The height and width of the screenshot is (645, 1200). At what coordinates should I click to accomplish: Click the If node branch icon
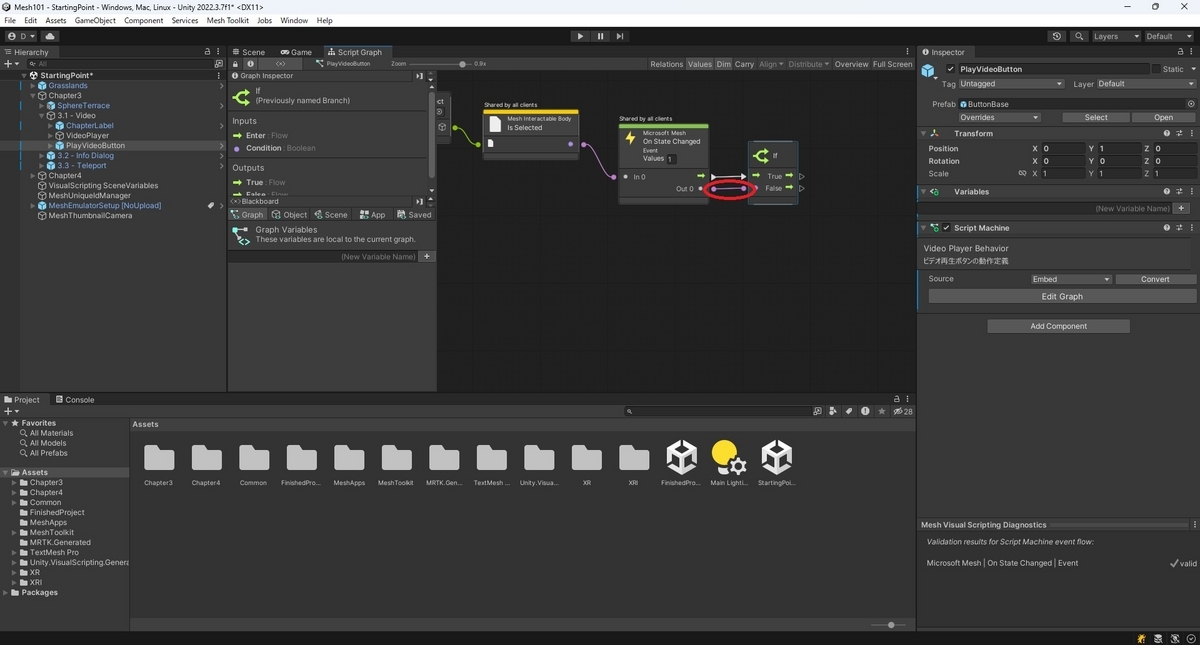tap(761, 155)
